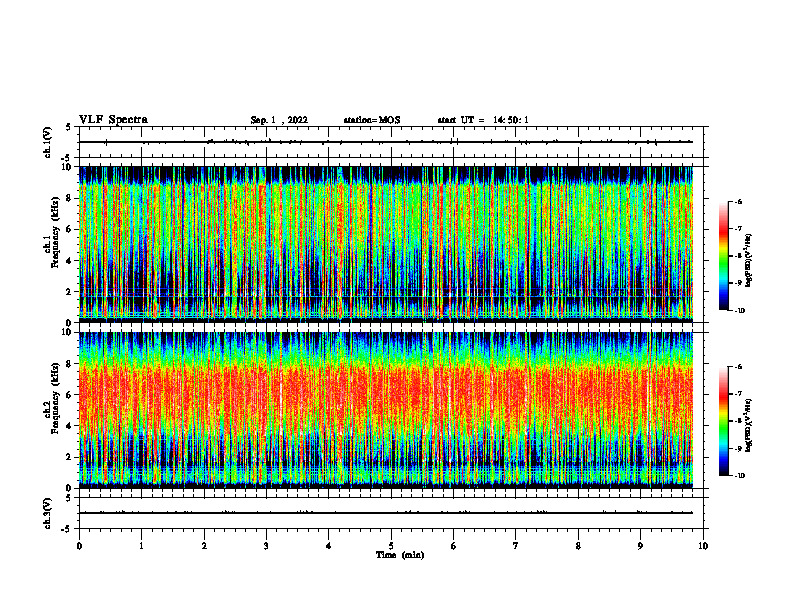
Task: Click the "2" kHz tick of ch.2 spectrogram
Action: point(70,457)
